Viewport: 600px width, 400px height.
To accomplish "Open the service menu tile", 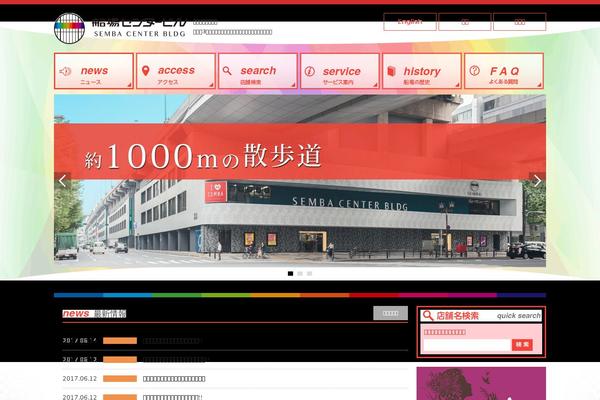I will [340, 71].
